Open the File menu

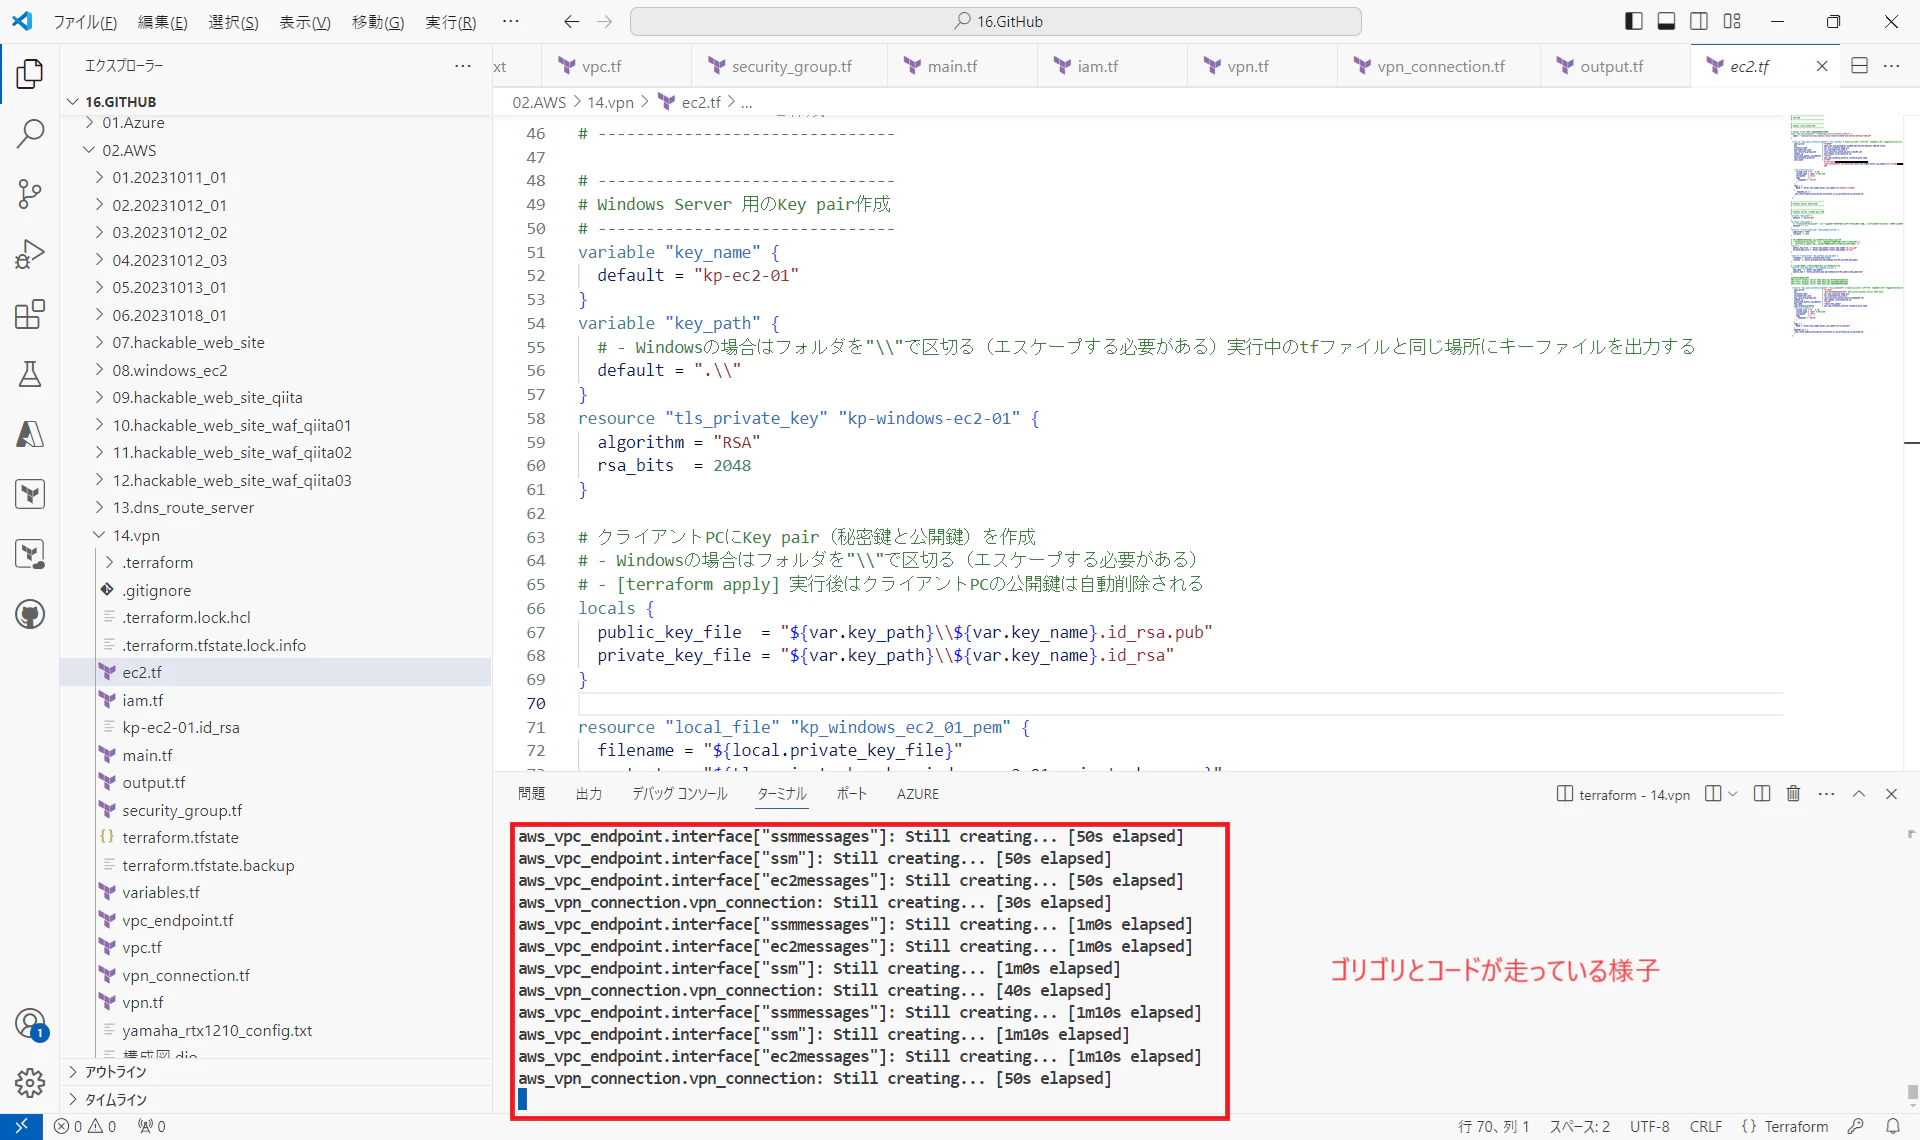coord(85,22)
